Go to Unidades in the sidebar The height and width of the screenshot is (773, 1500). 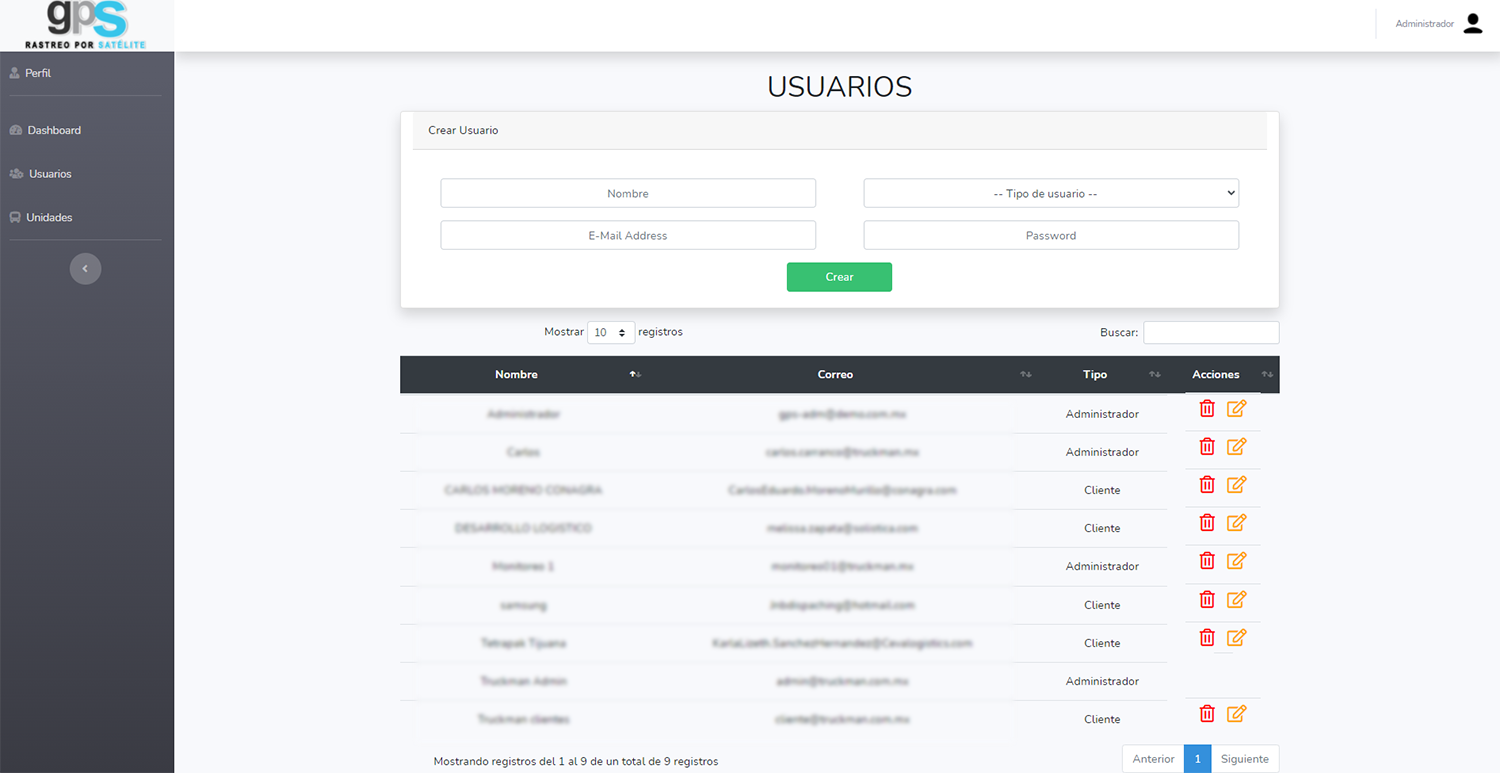[x=49, y=217]
